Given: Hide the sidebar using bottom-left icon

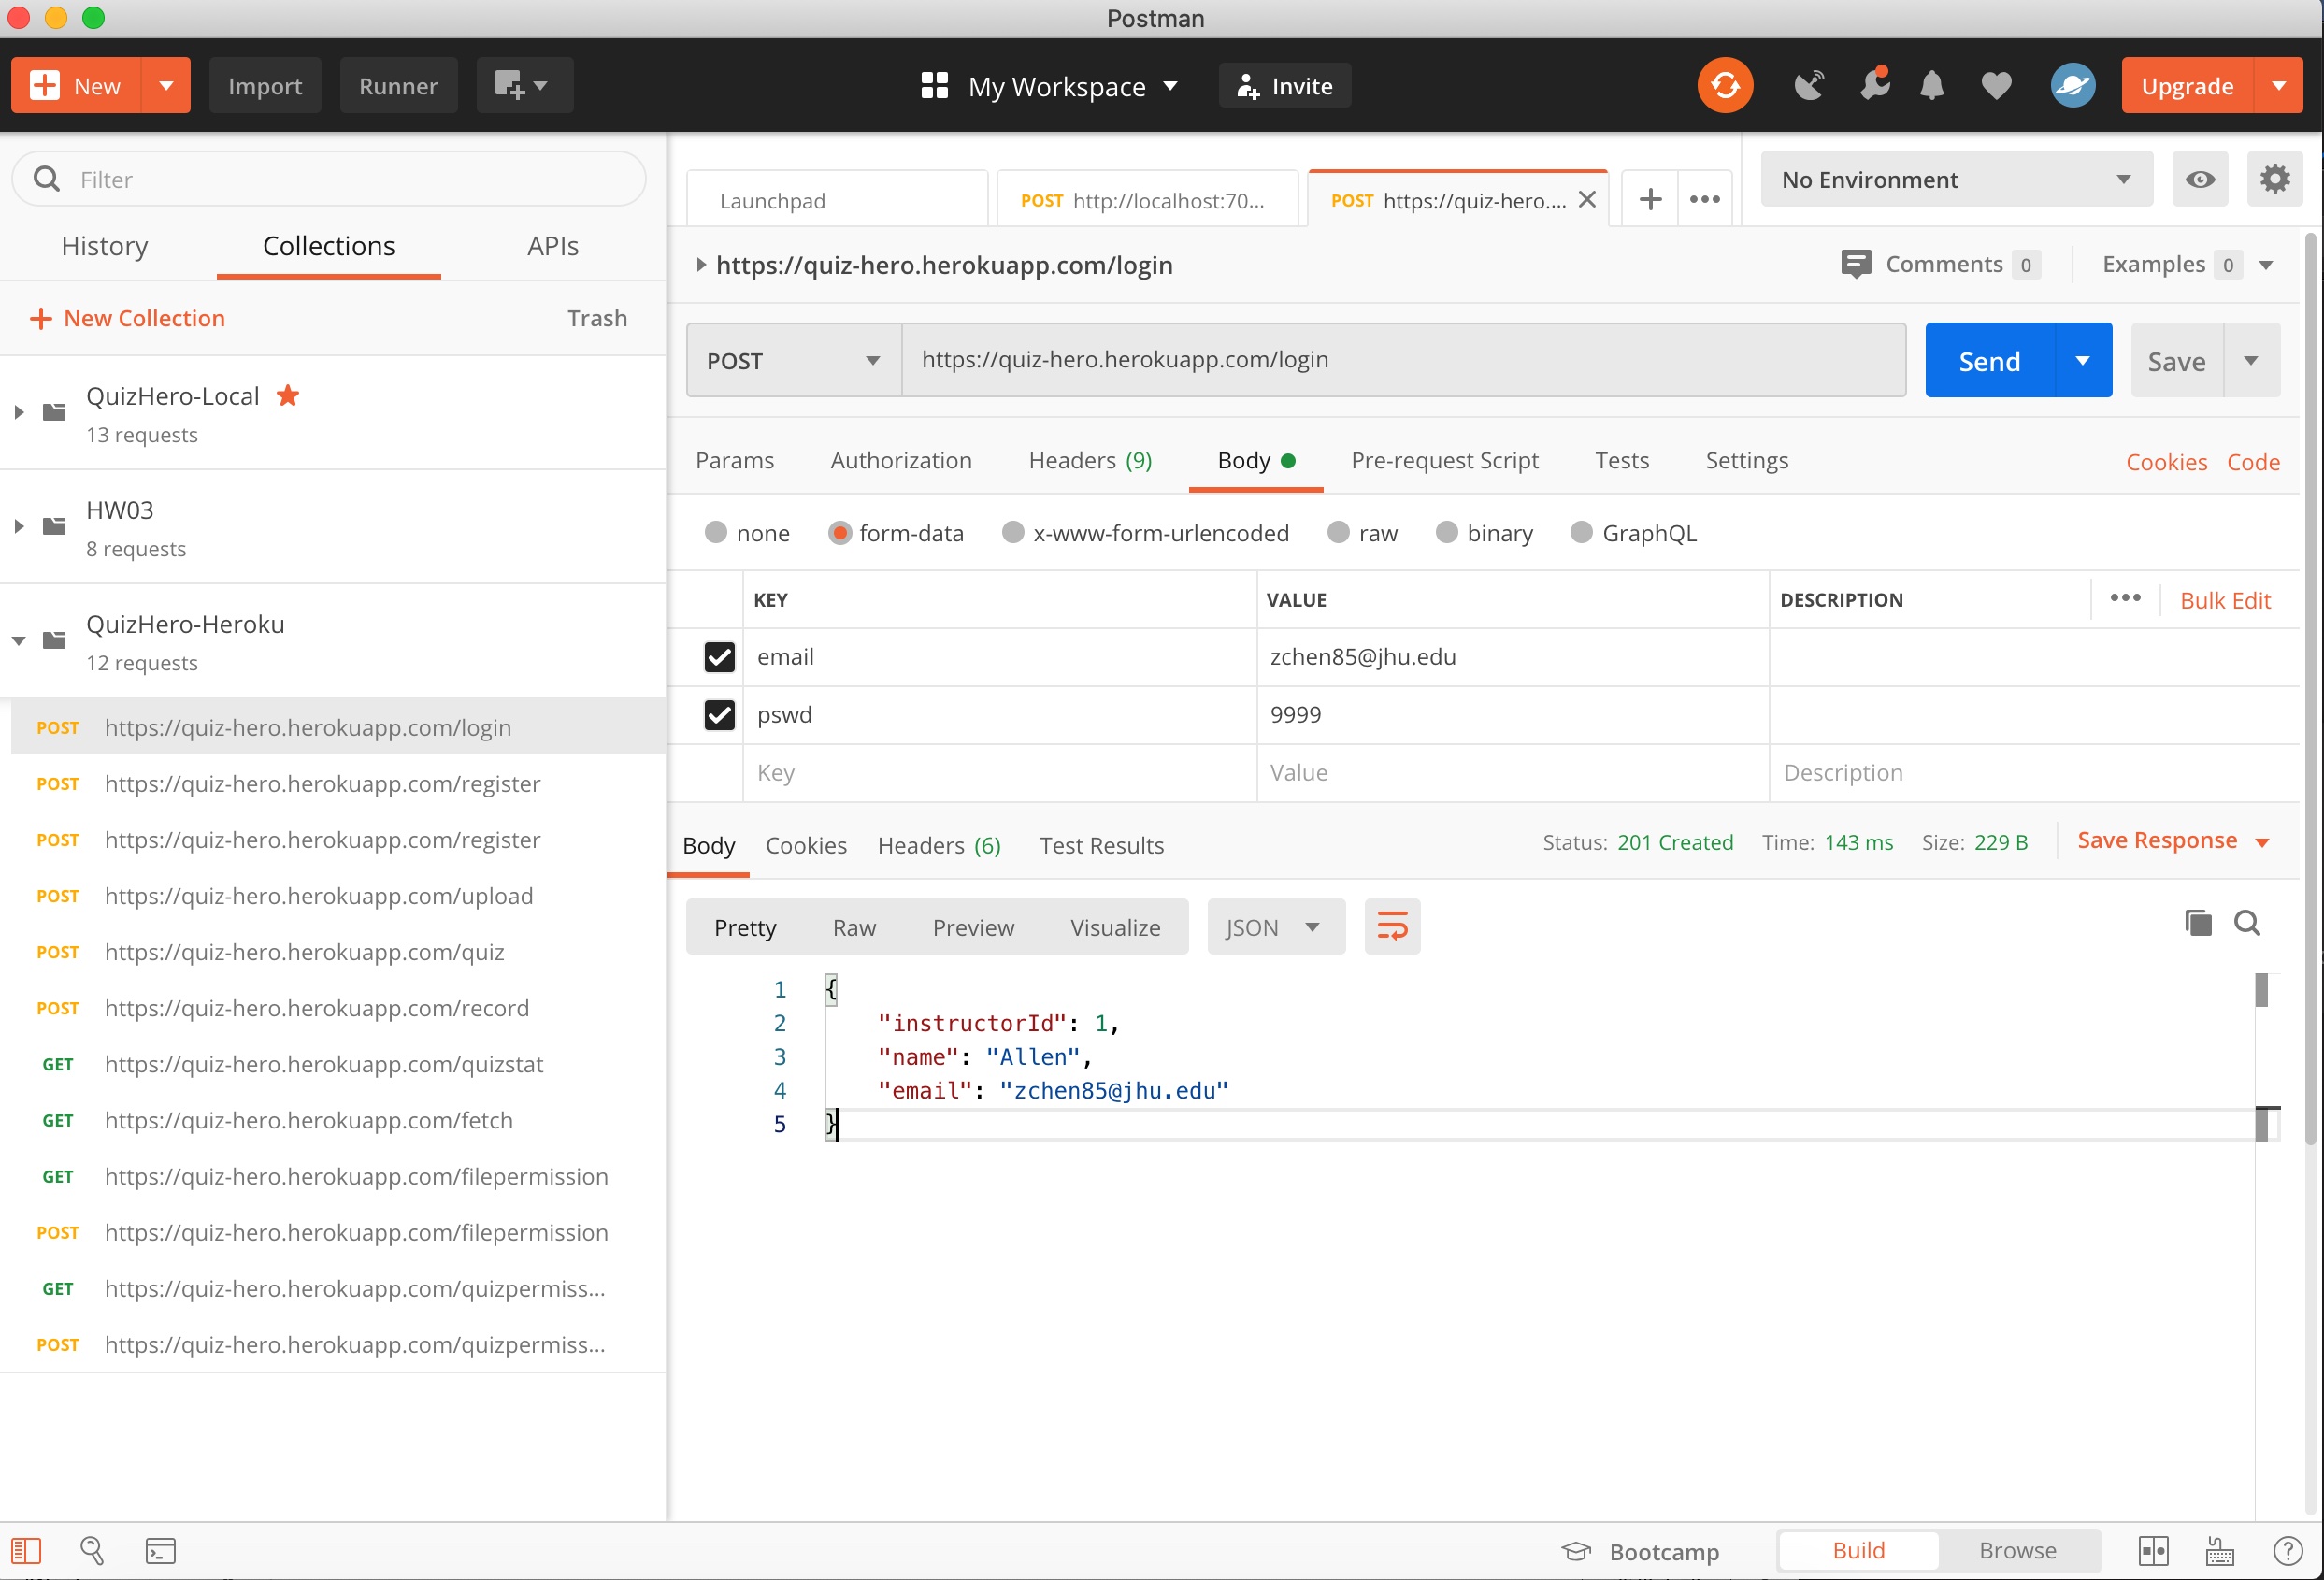Looking at the screenshot, I should [x=26, y=1551].
